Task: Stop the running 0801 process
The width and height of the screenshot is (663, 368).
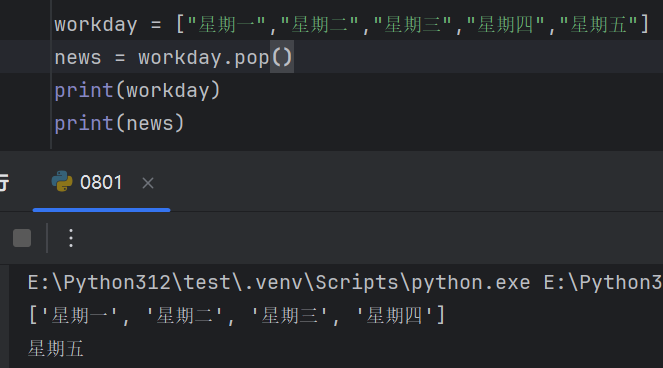Action: (x=22, y=238)
